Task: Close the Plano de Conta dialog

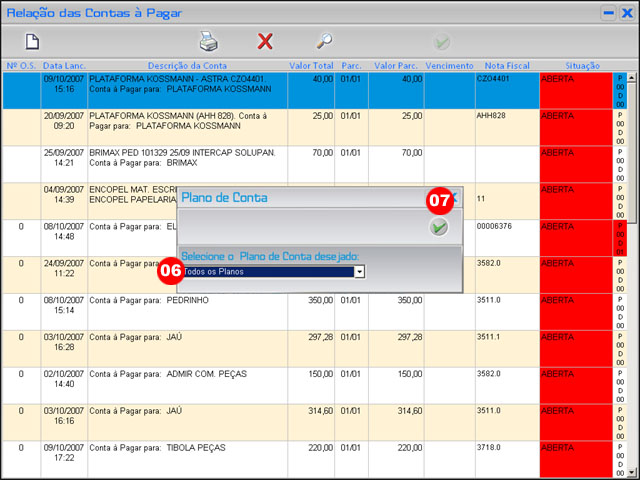Action: (453, 198)
